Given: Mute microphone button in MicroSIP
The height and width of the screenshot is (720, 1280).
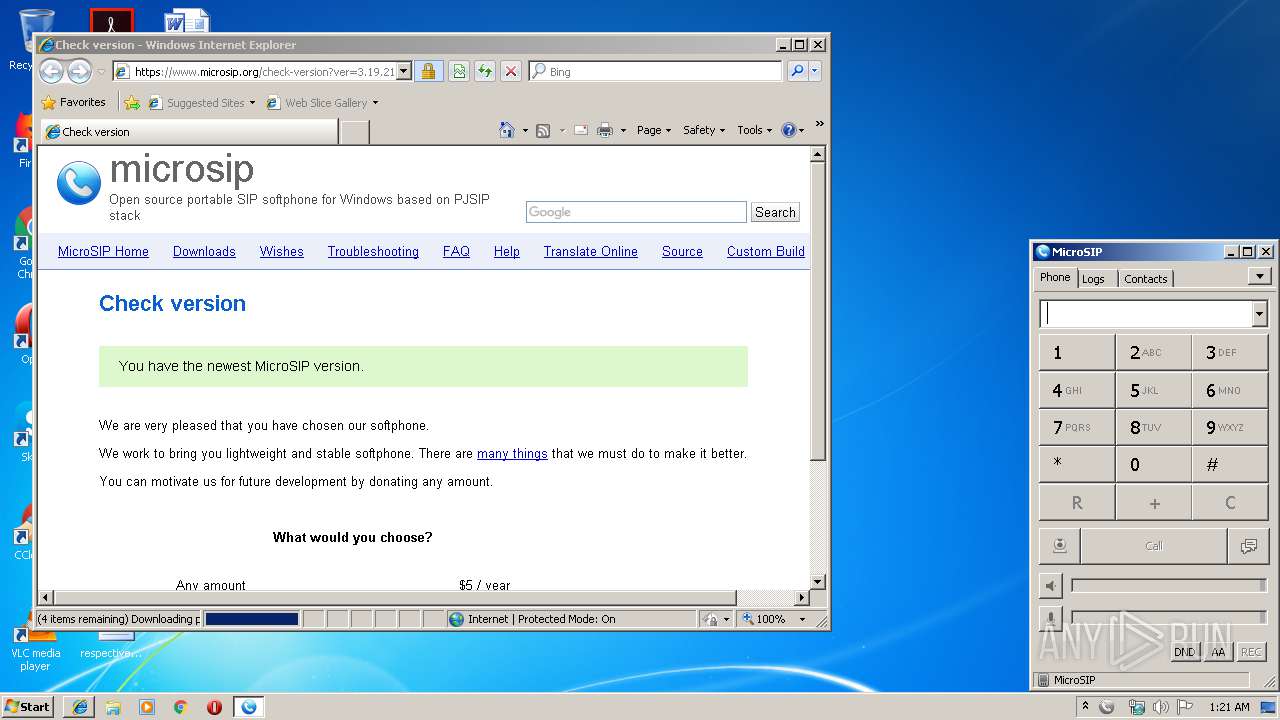Looking at the screenshot, I should [1050, 617].
